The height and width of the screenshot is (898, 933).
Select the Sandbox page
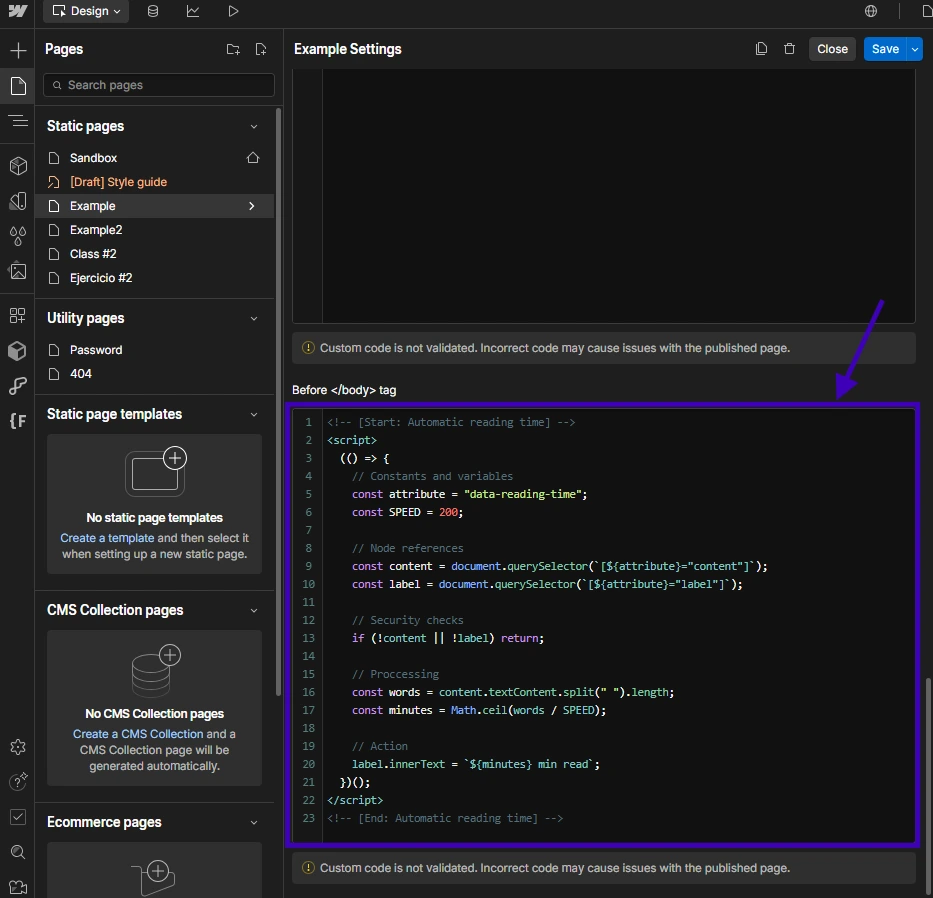point(93,158)
